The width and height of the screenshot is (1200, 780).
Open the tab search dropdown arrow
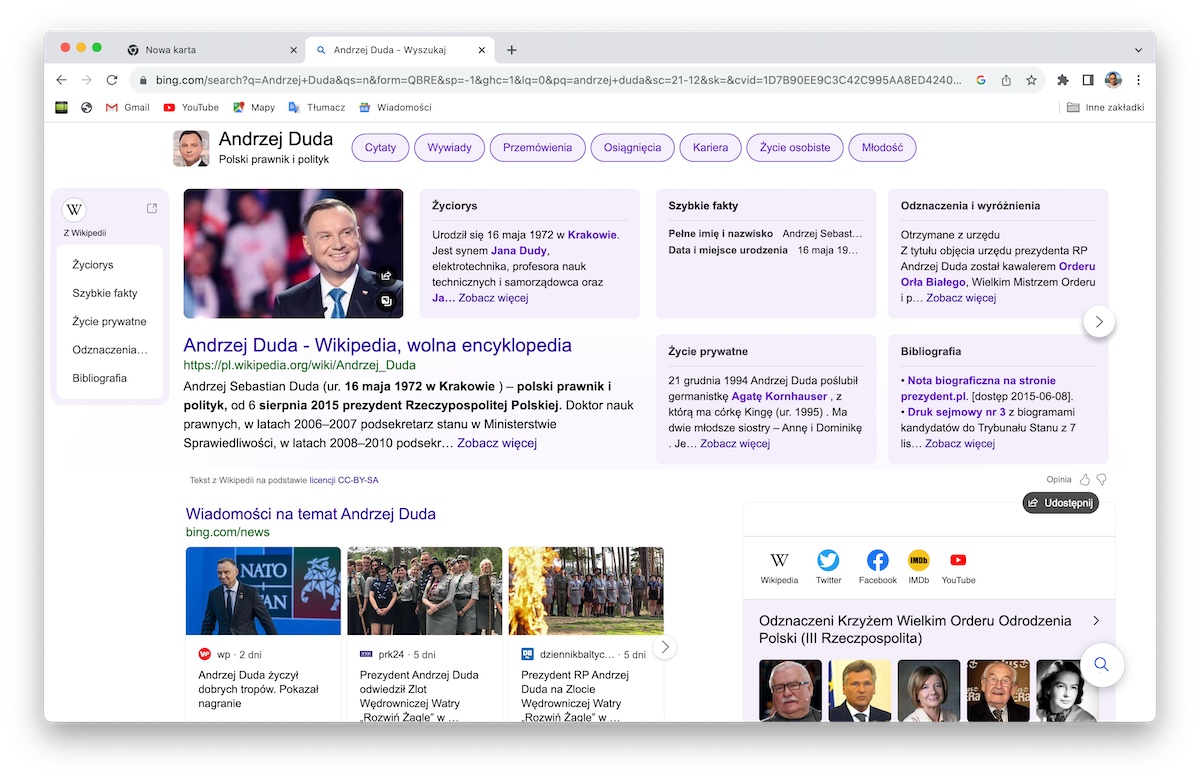(x=1138, y=50)
